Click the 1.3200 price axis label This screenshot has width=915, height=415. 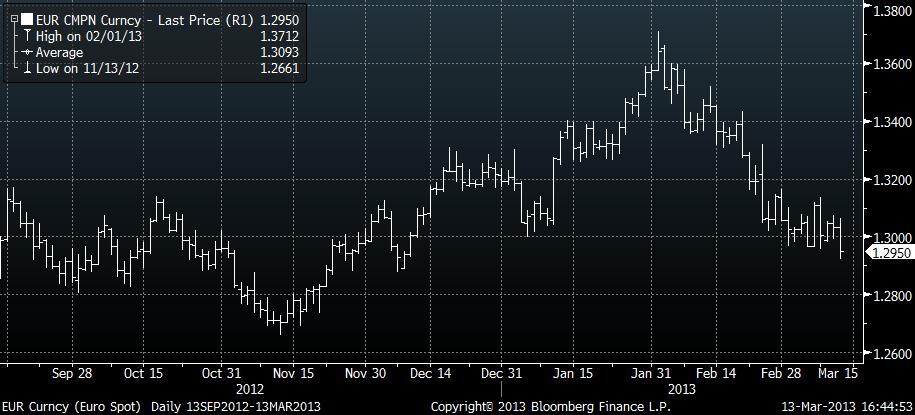point(892,181)
